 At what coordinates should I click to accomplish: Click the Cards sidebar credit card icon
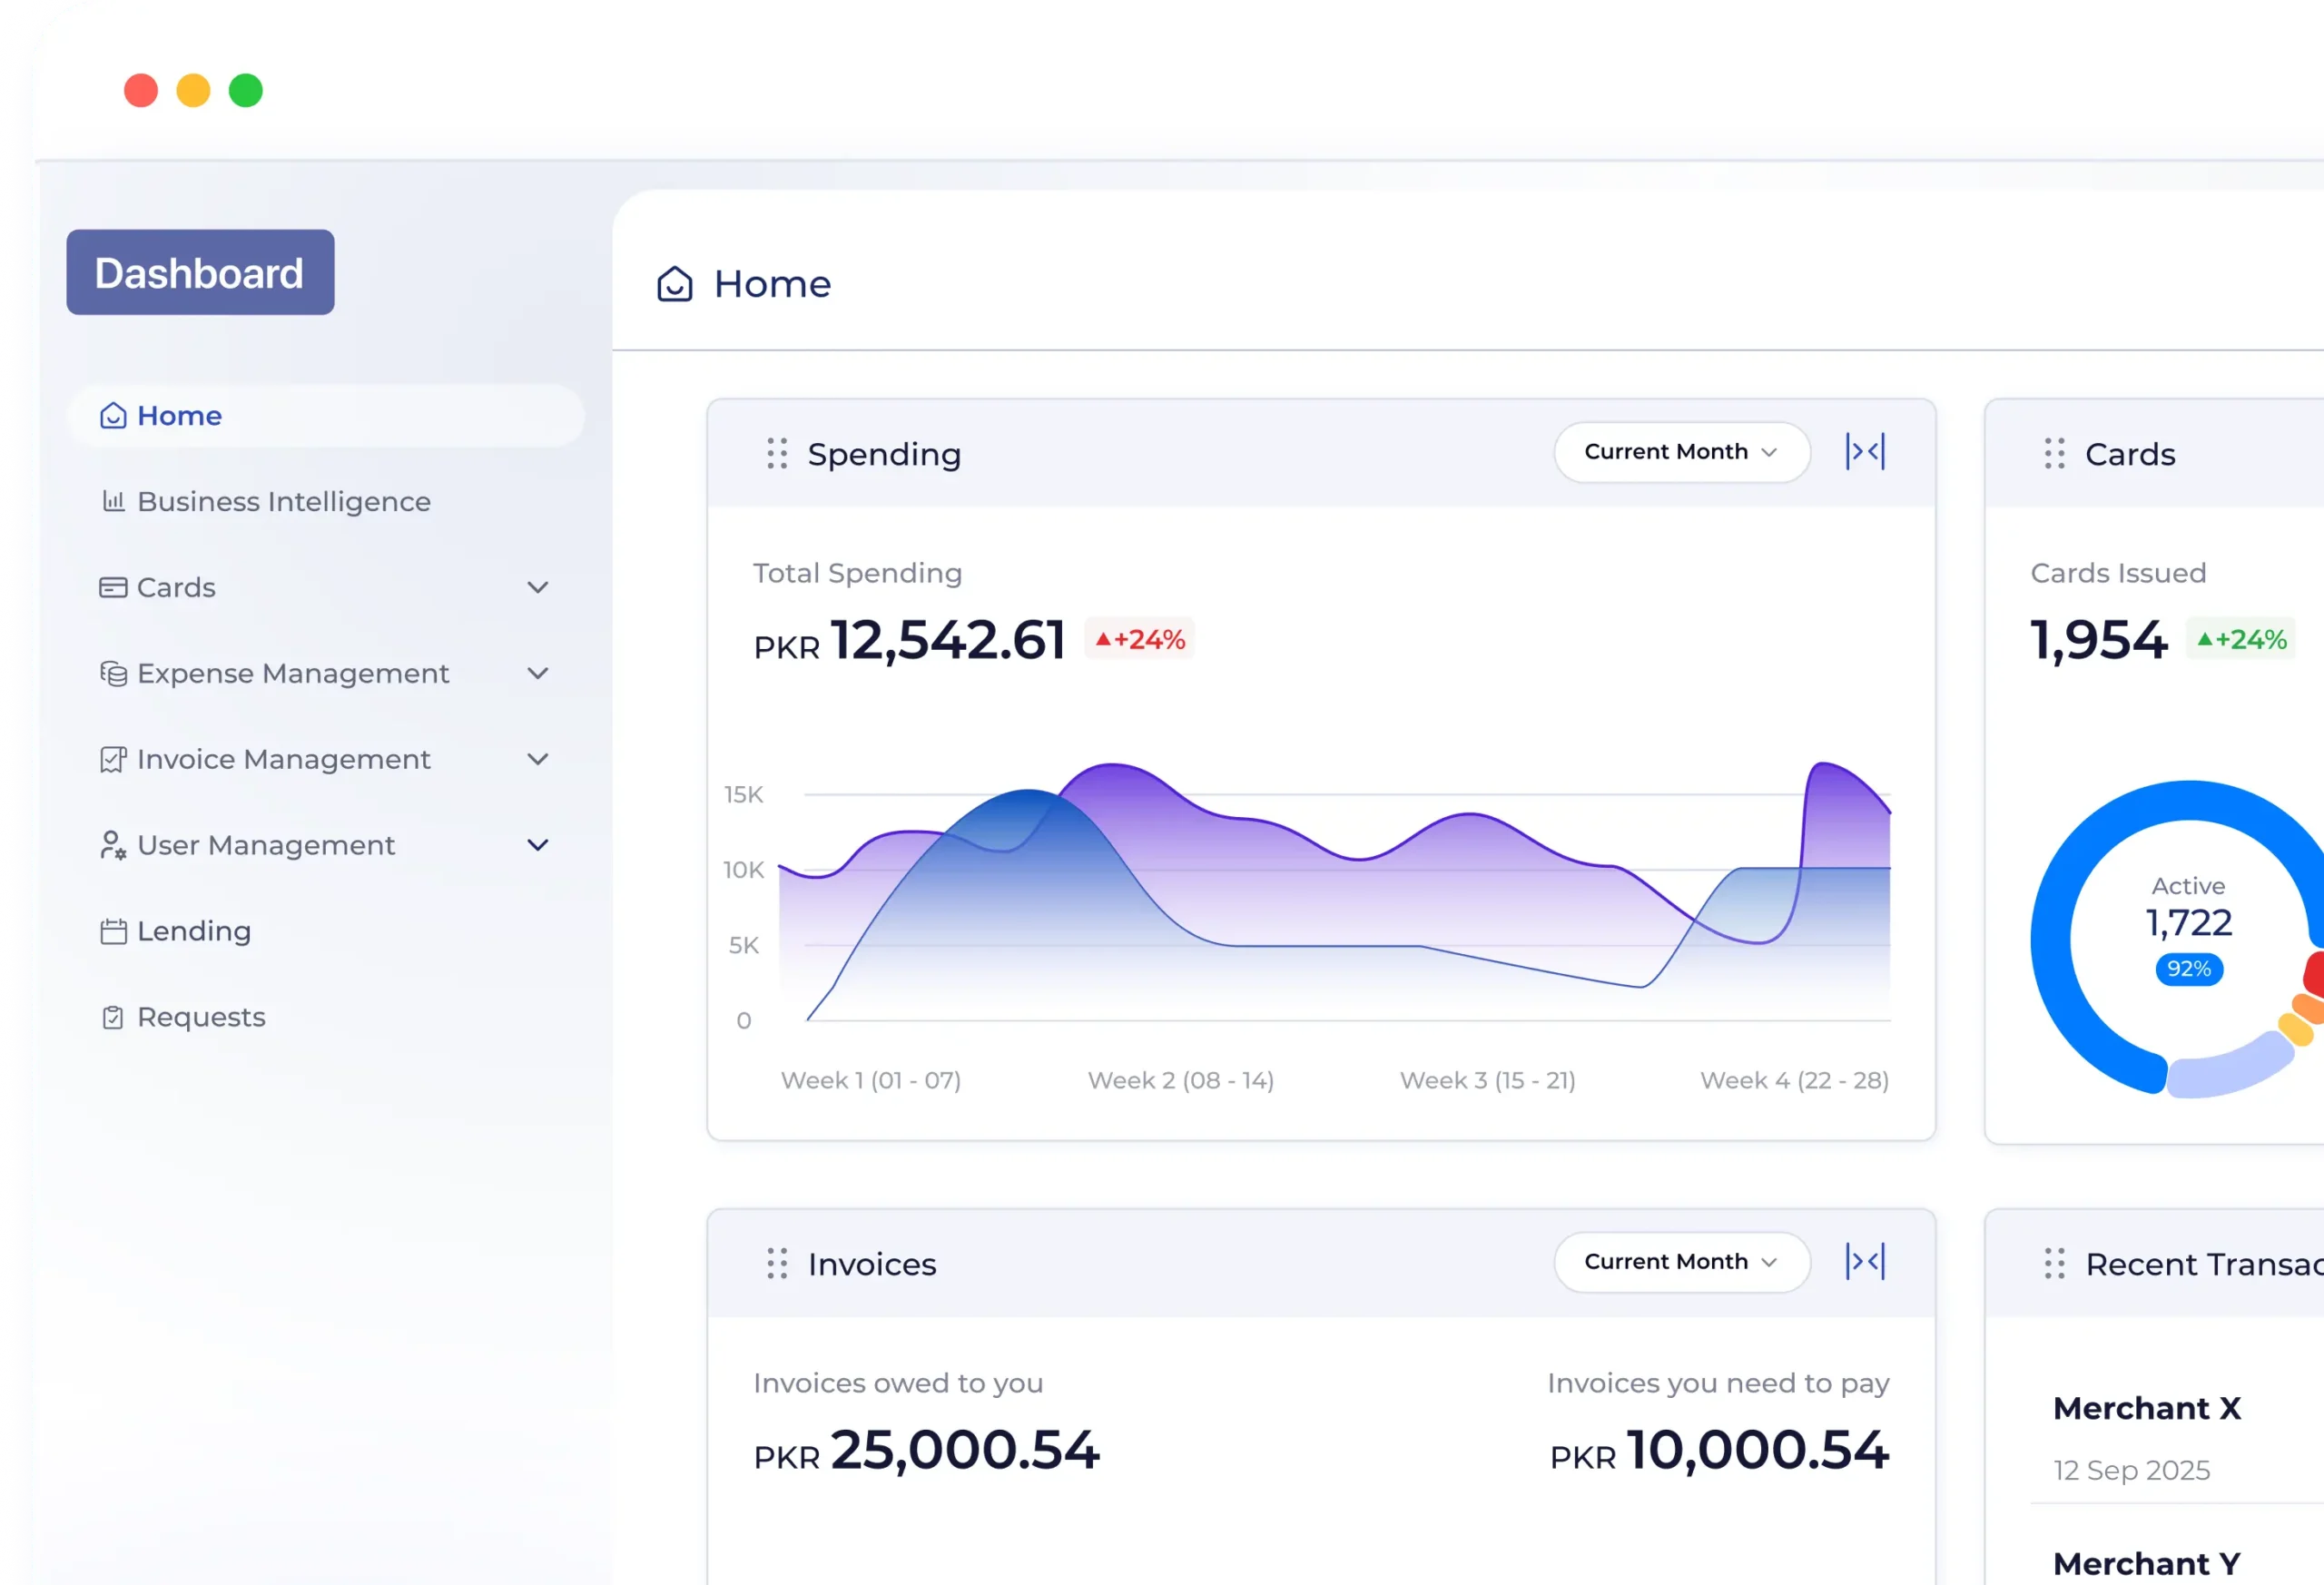(113, 587)
